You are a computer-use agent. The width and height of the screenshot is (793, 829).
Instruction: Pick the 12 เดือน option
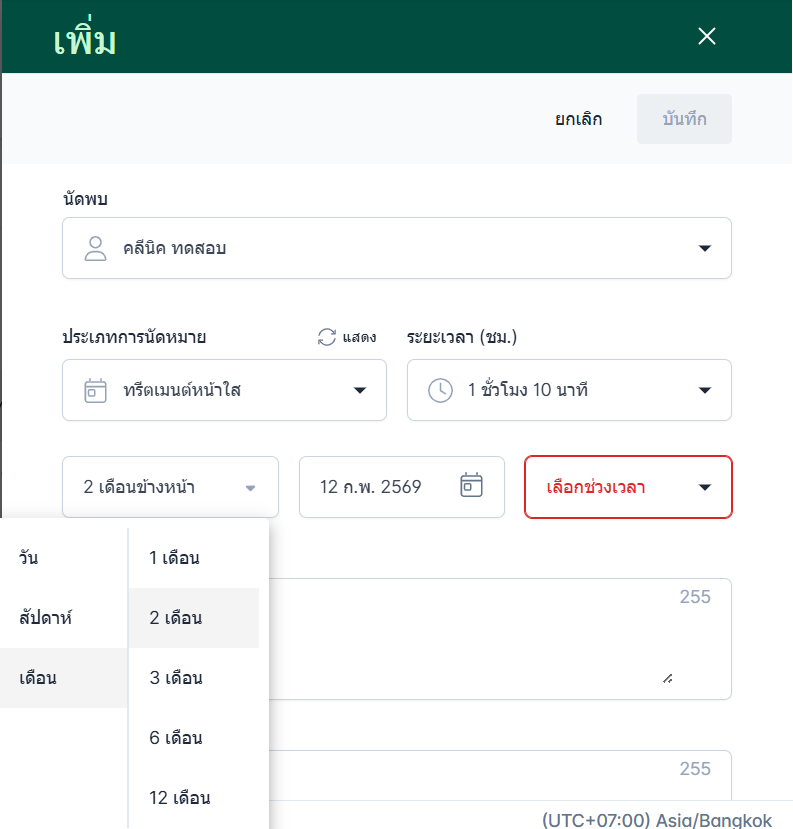pos(180,798)
